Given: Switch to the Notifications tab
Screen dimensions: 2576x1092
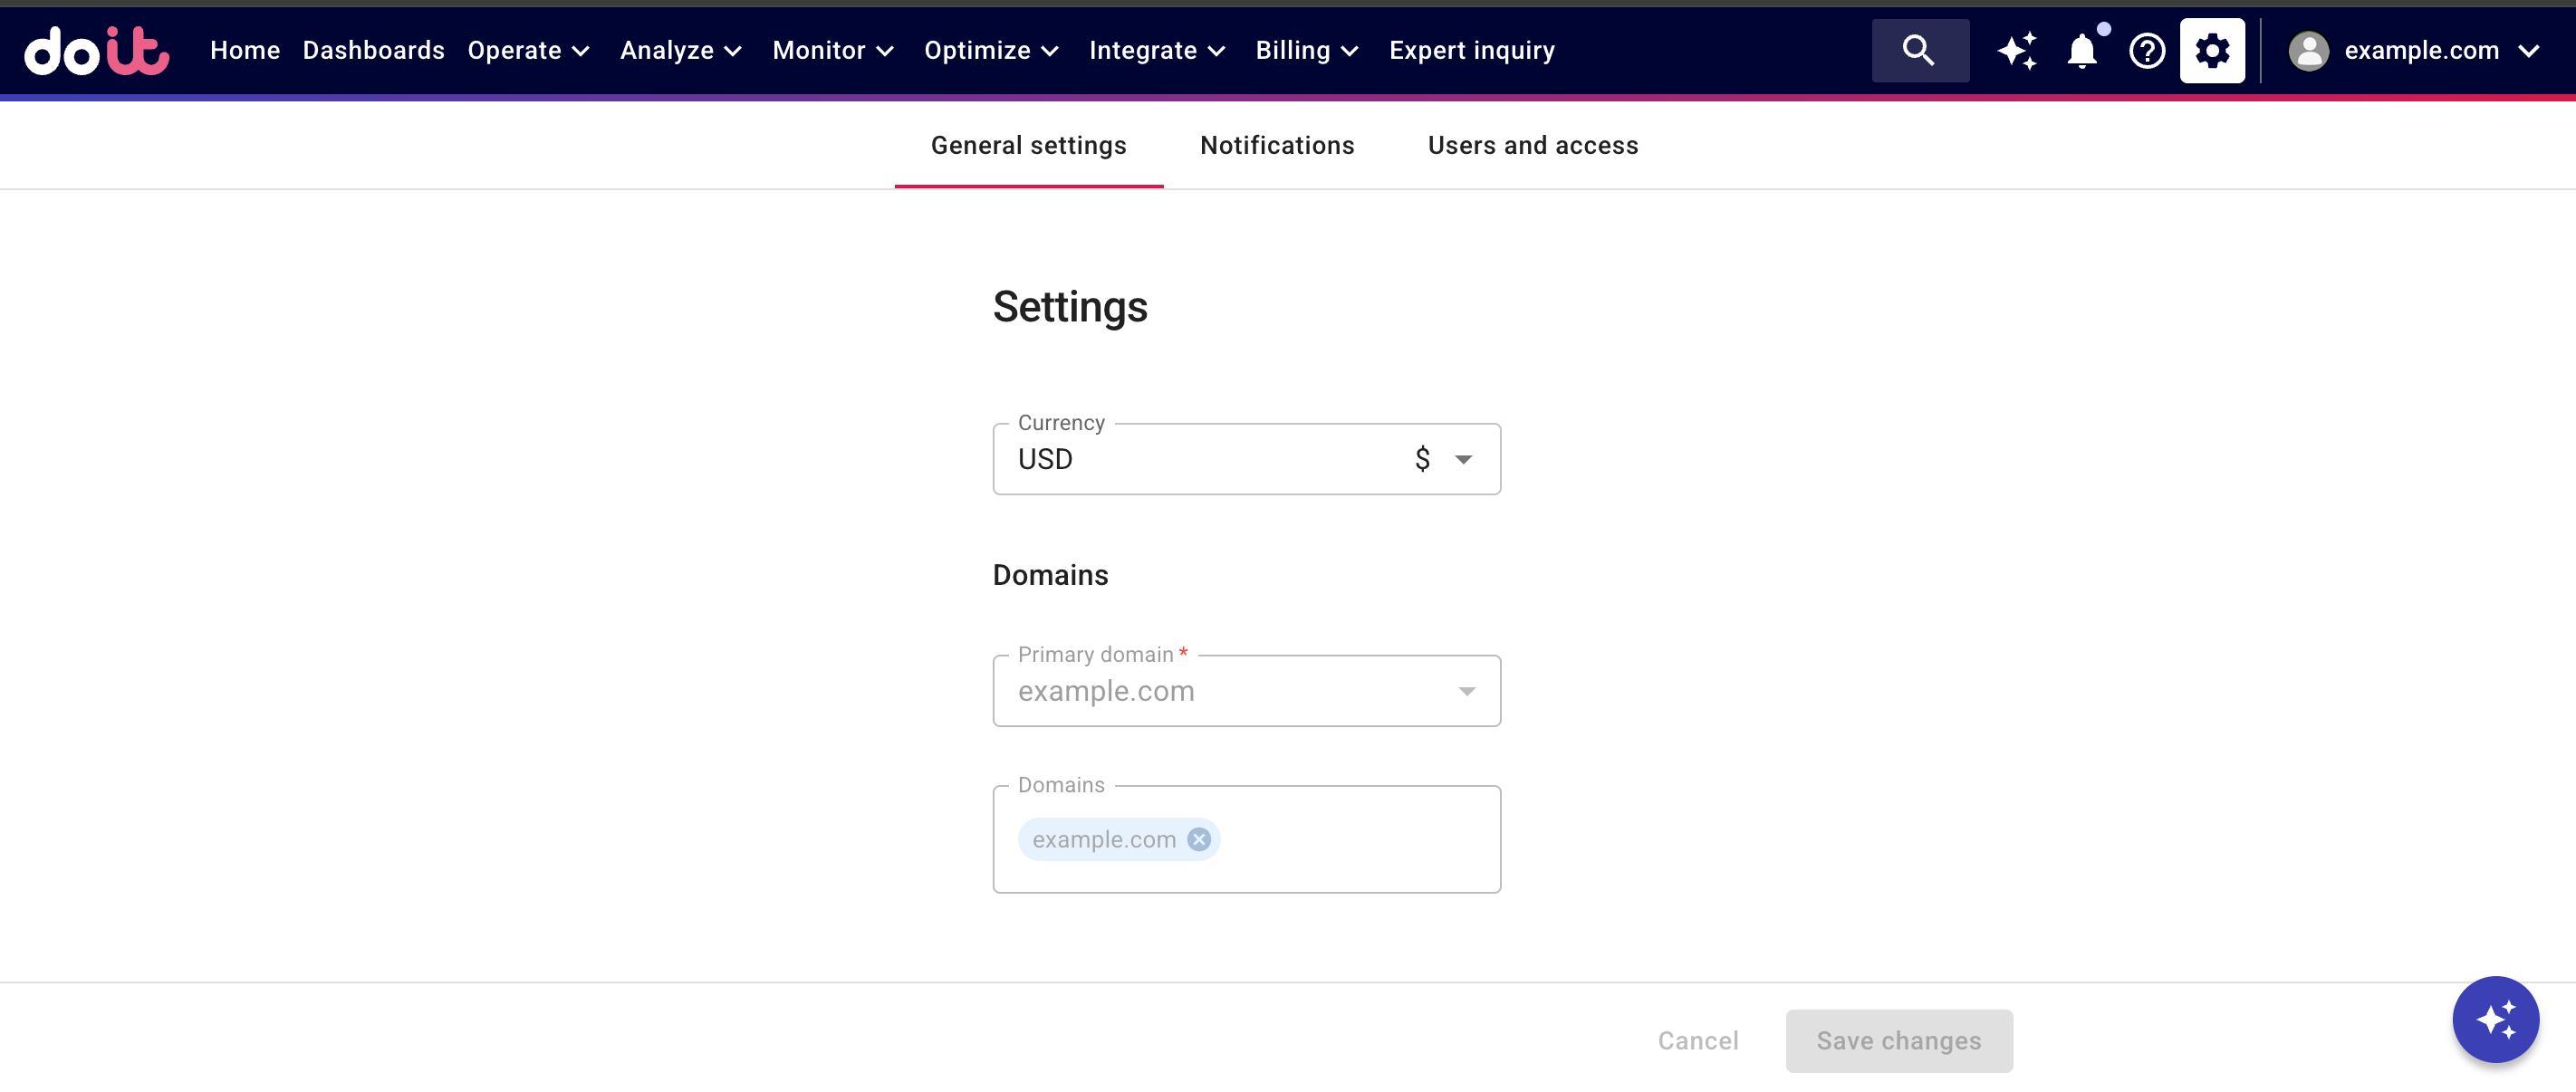Looking at the screenshot, I should [x=1277, y=146].
